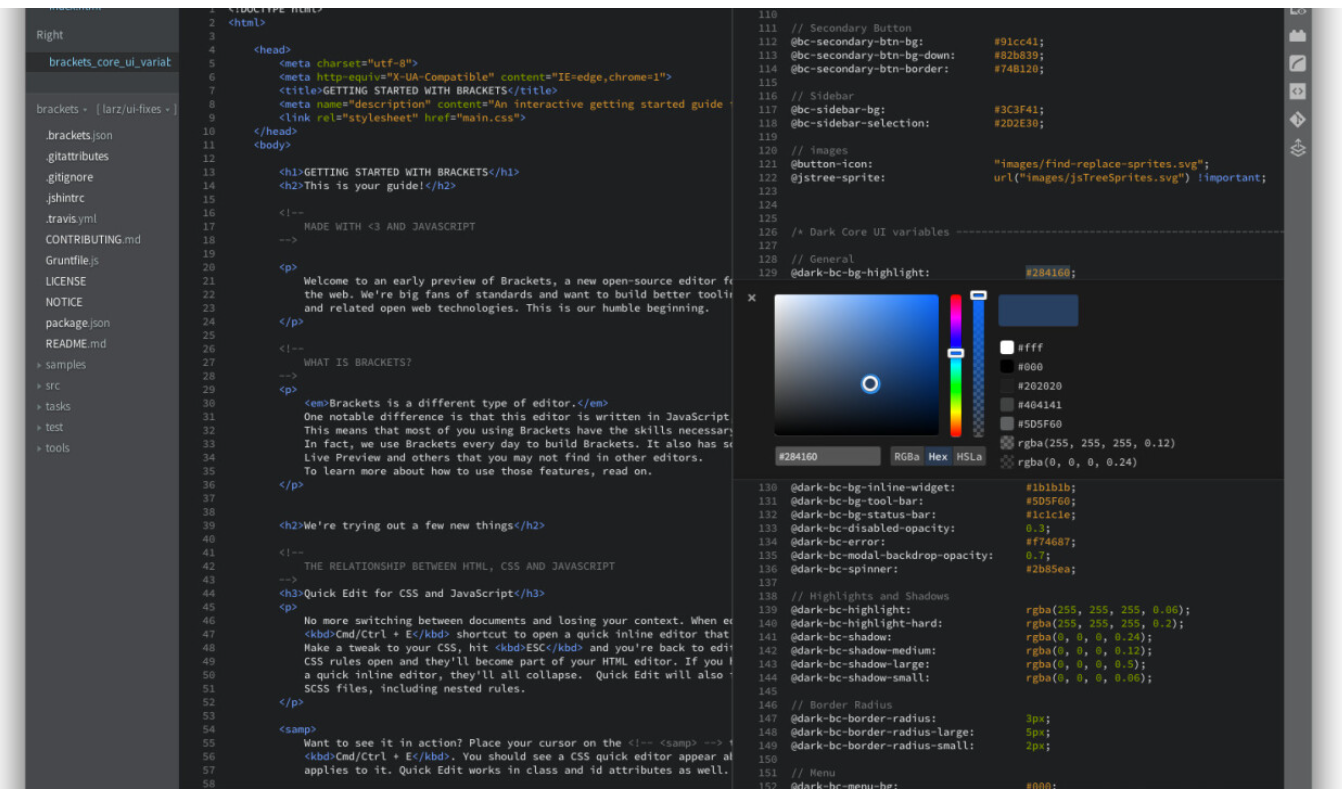Expand the src folder
Image resolution: width=1342 pixels, height=798 pixels.
pyautogui.click(x=49, y=386)
